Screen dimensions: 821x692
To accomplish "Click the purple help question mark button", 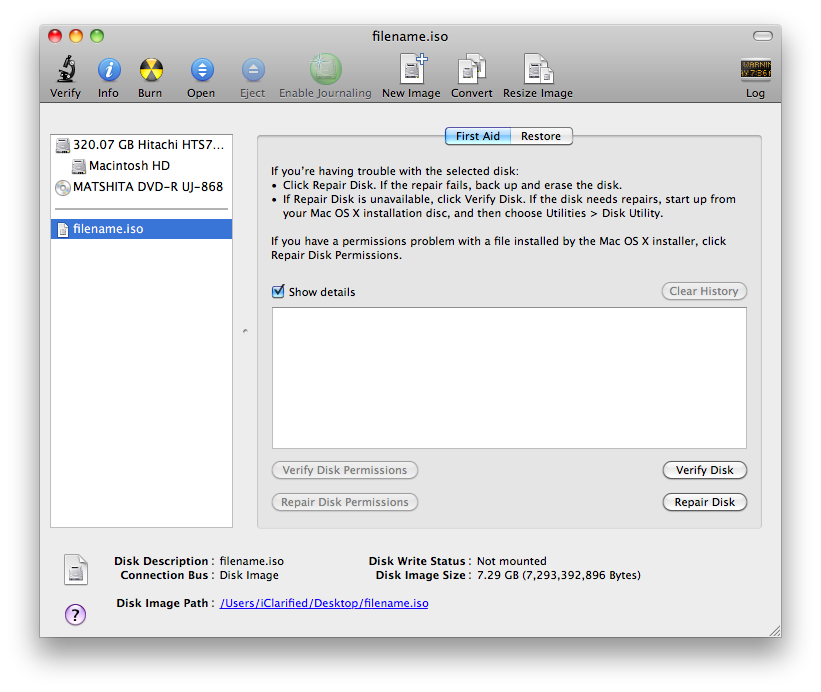I will [x=75, y=615].
